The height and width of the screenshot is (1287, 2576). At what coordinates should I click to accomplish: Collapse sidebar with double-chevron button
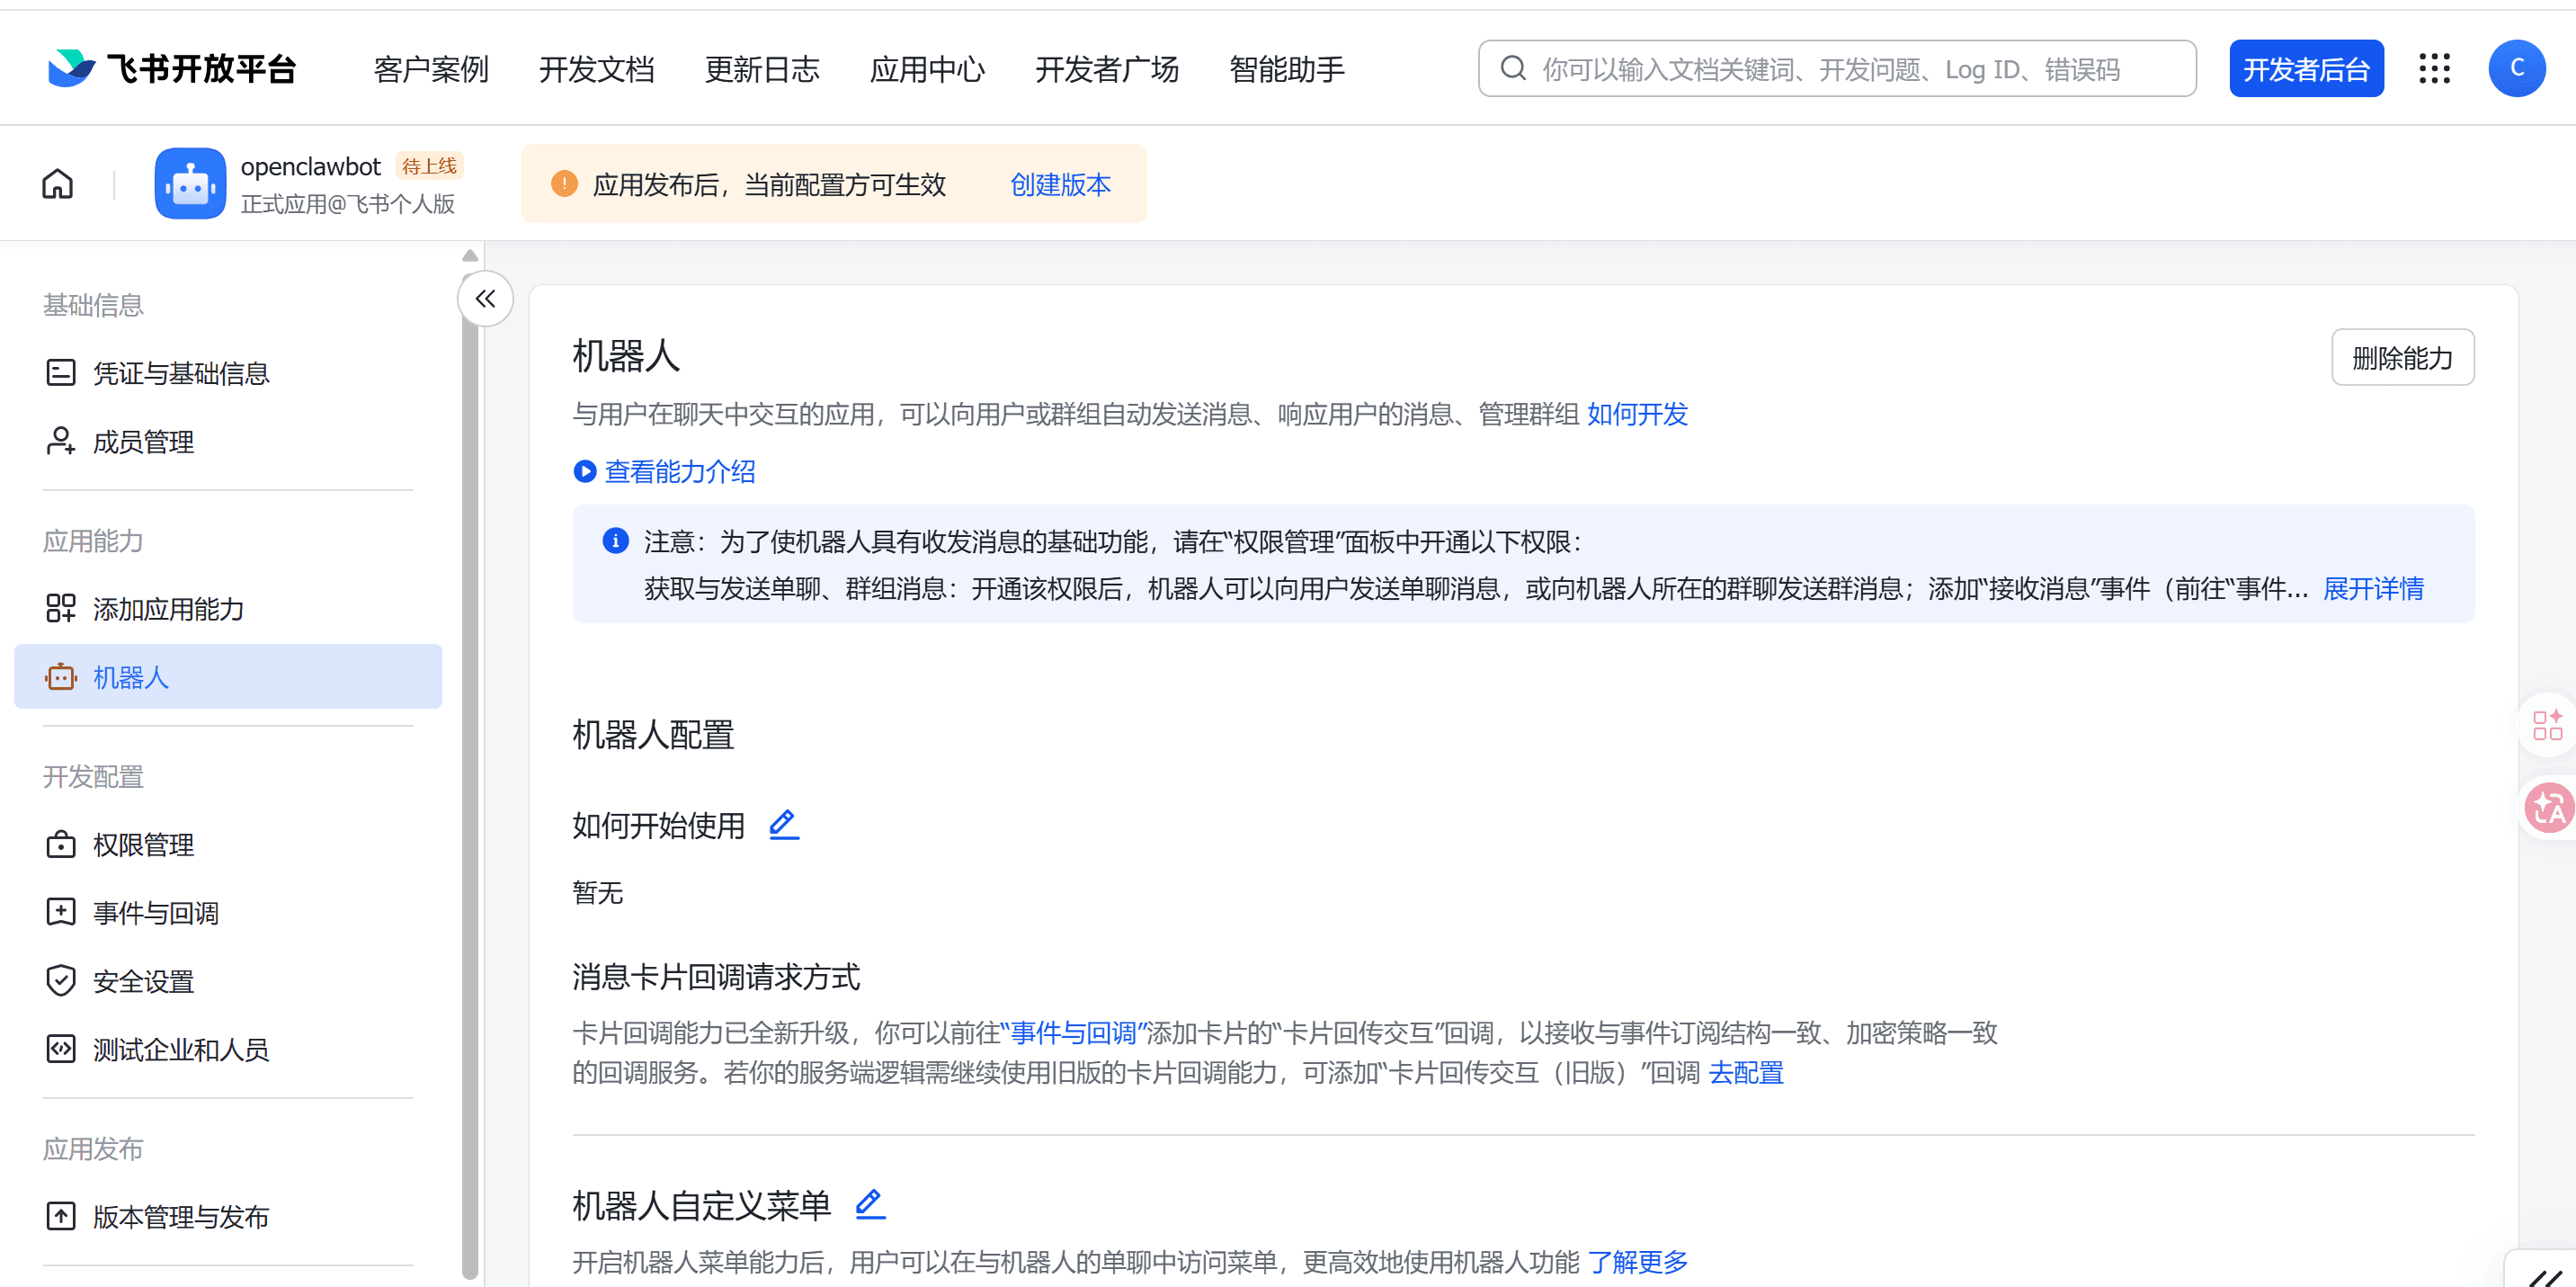485,298
